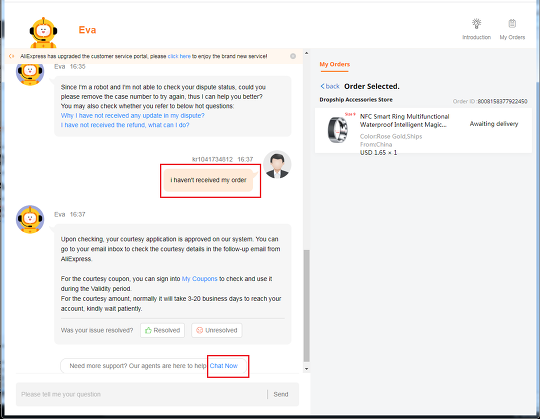The image size is (540, 419).
Task: Focus the 'Please tell me your question' field
Action: tap(141, 394)
